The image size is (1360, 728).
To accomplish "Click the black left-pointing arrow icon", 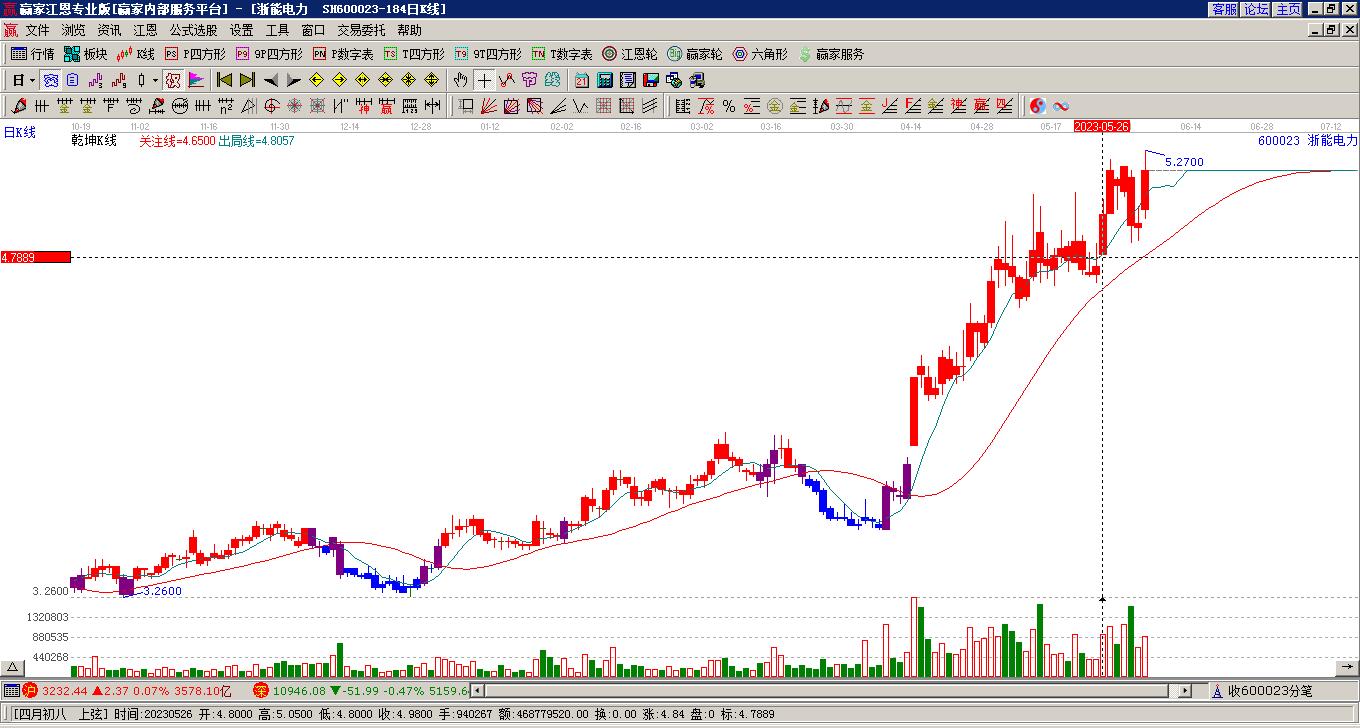I will click(271, 80).
